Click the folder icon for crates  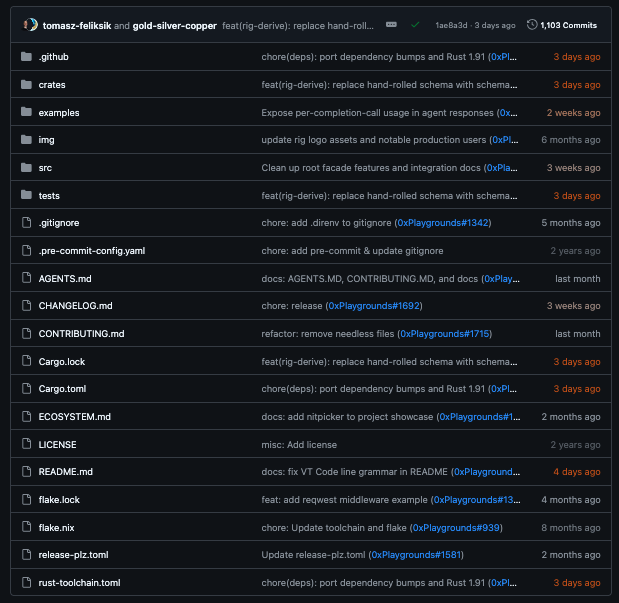coord(26,85)
